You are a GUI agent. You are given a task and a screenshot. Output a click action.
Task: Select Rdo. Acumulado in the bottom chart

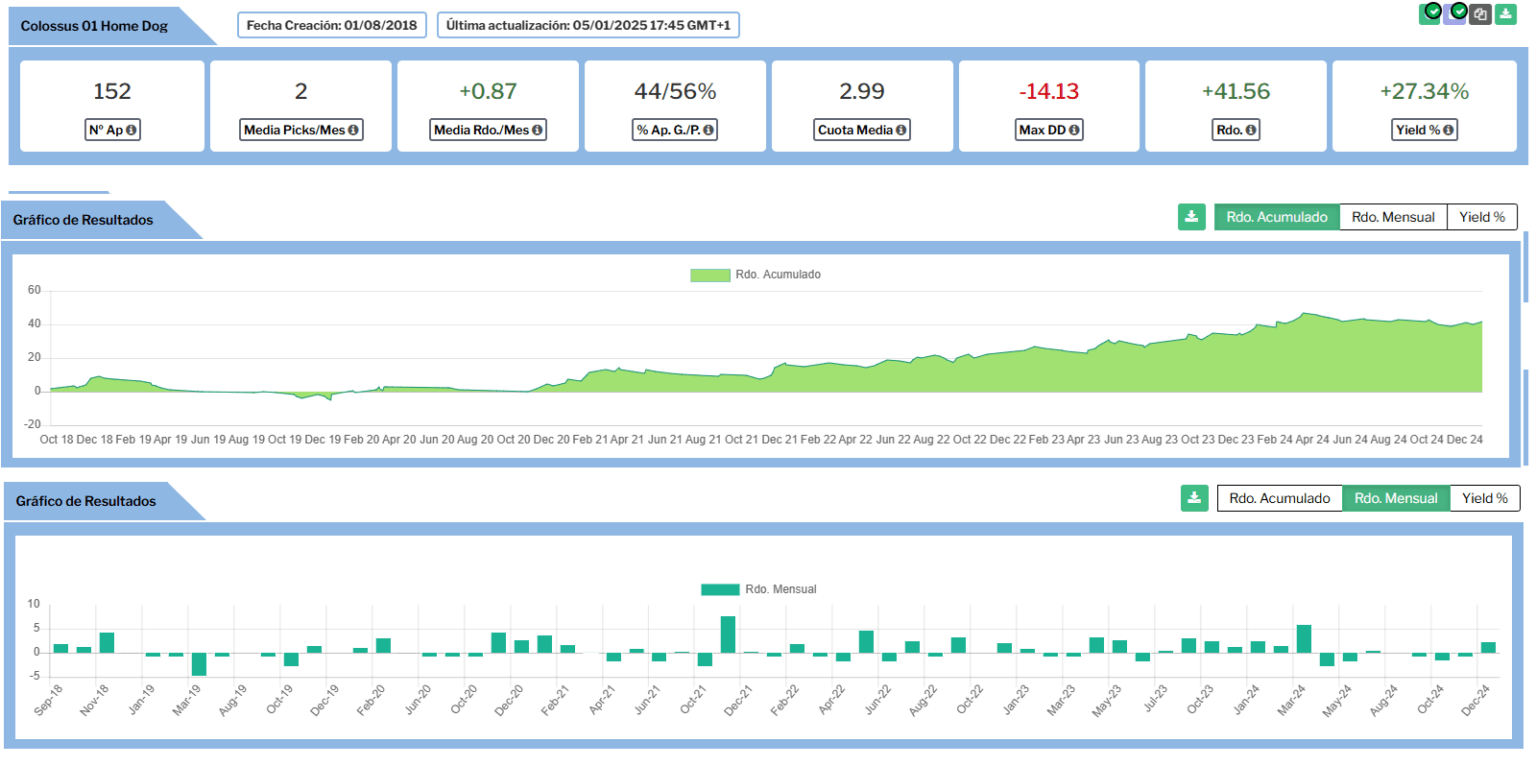(x=1279, y=498)
